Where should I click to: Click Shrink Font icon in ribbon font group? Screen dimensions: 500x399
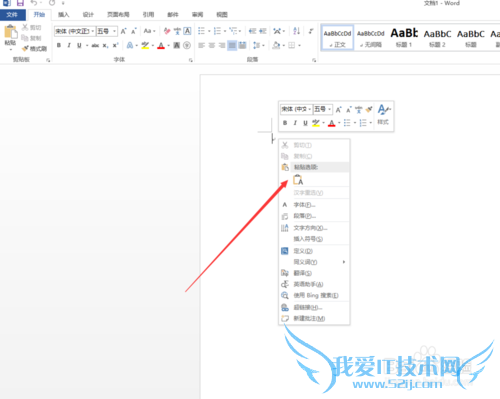134,31
